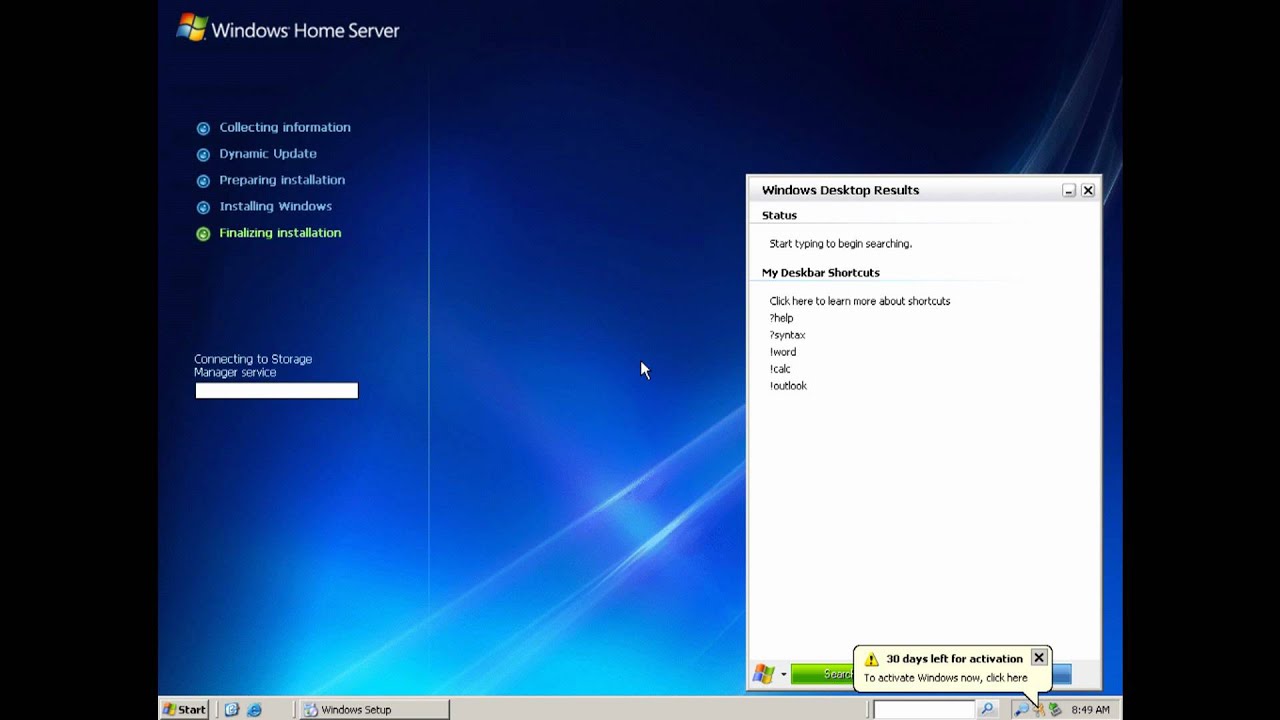Click the bullet icon beside Collecting information
Screen dimensions: 1280x720
[203, 128]
